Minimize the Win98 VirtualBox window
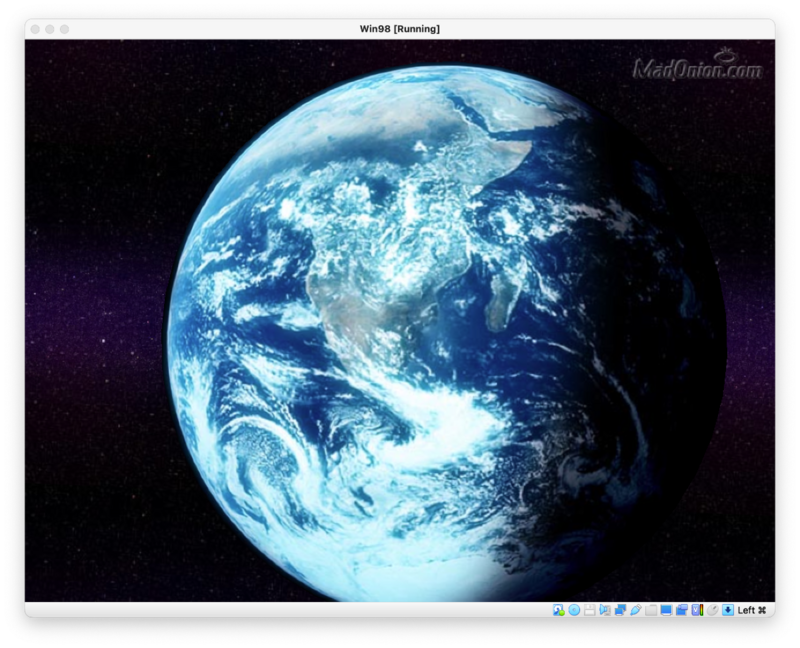 (x=49, y=29)
